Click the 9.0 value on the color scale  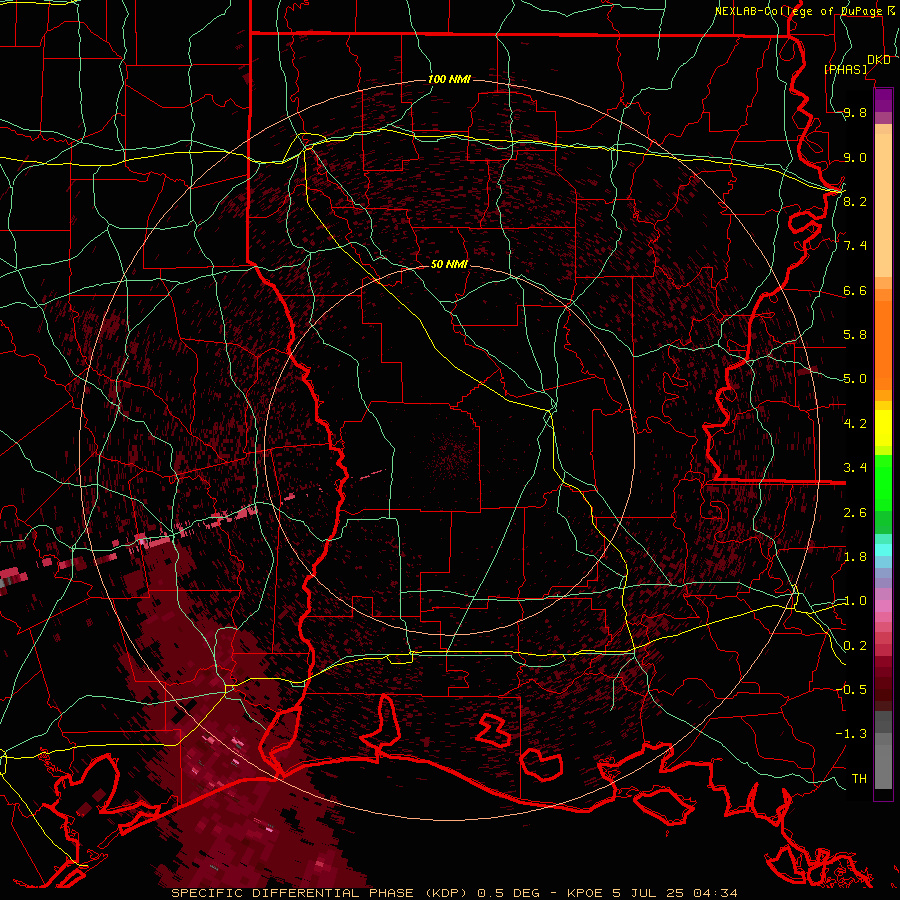click(x=855, y=157)
